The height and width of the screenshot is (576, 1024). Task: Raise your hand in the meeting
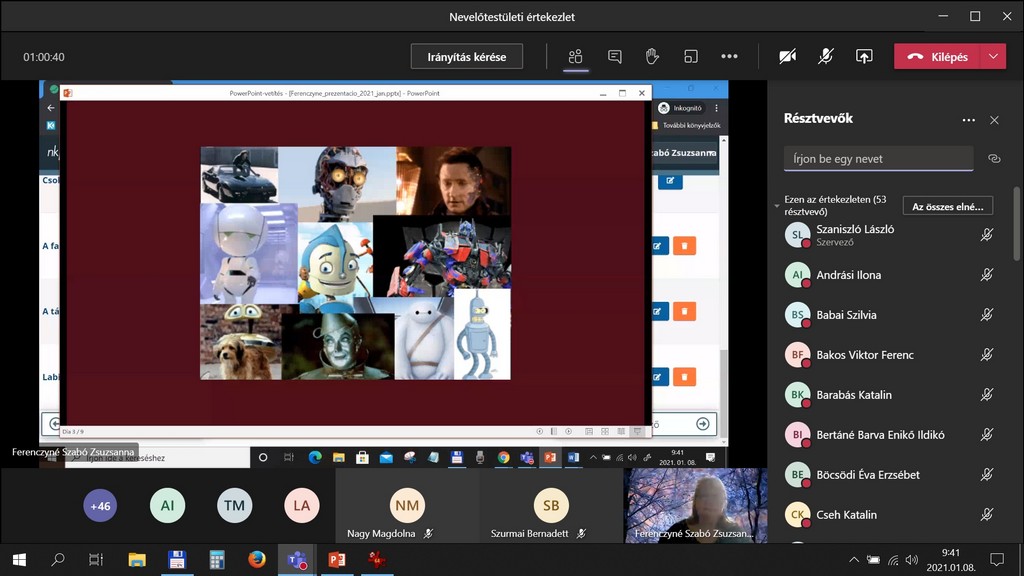[x=652, y=57]
